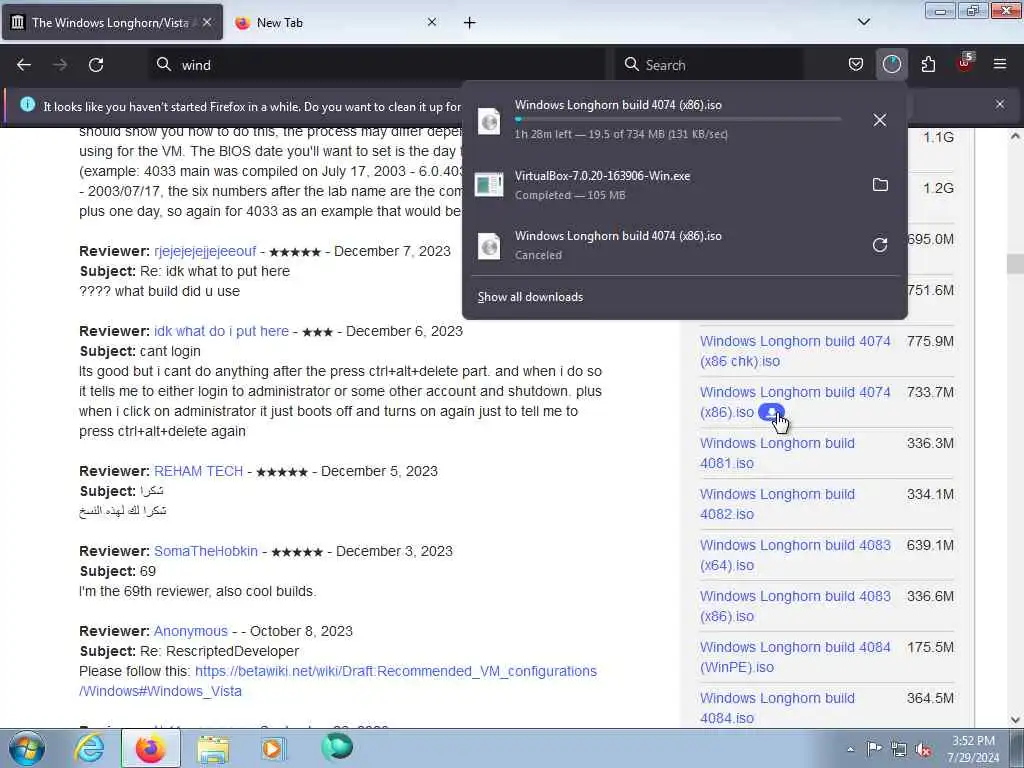1024x768 pixels.
Task: Open the Pocket save icon
Action: [x=856, y=64]
